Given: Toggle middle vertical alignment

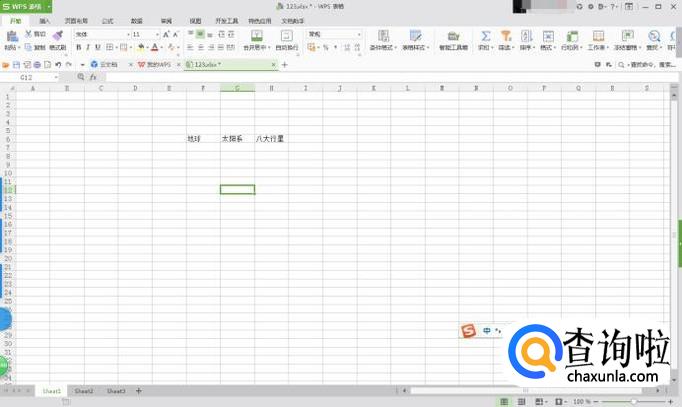Looking at the screenshot, I should (x=200, y=34).
